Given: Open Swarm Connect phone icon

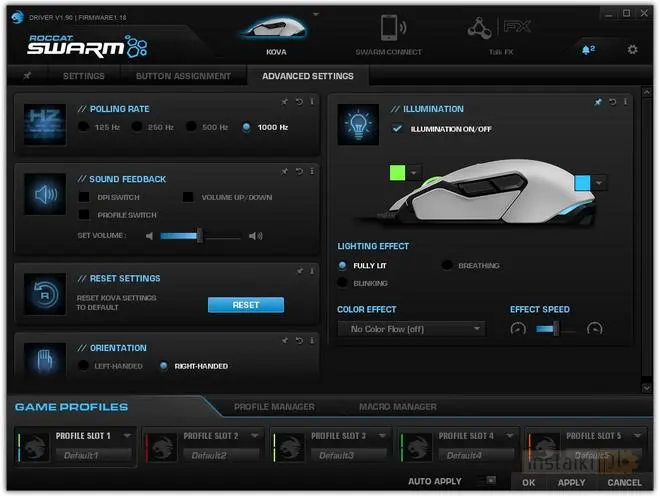Looking at the screenshot, I should click(x=389, y=30).
